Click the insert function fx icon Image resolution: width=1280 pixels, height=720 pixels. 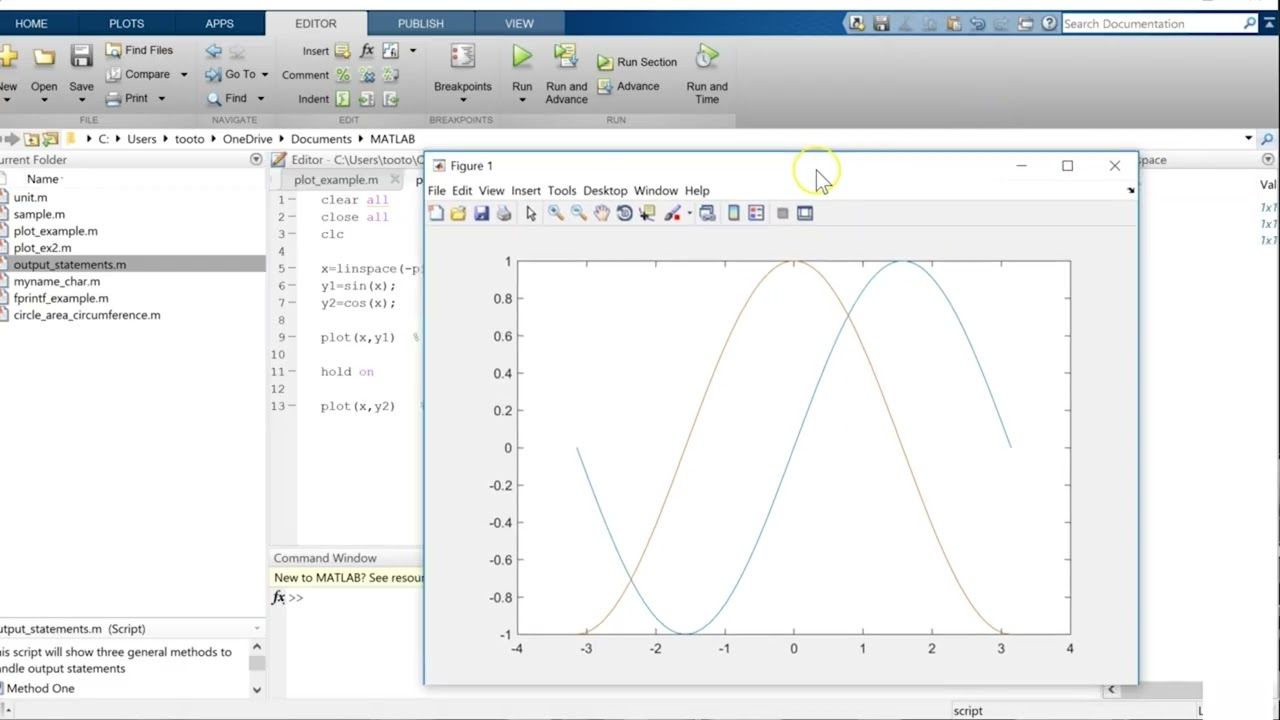(367, 50)
